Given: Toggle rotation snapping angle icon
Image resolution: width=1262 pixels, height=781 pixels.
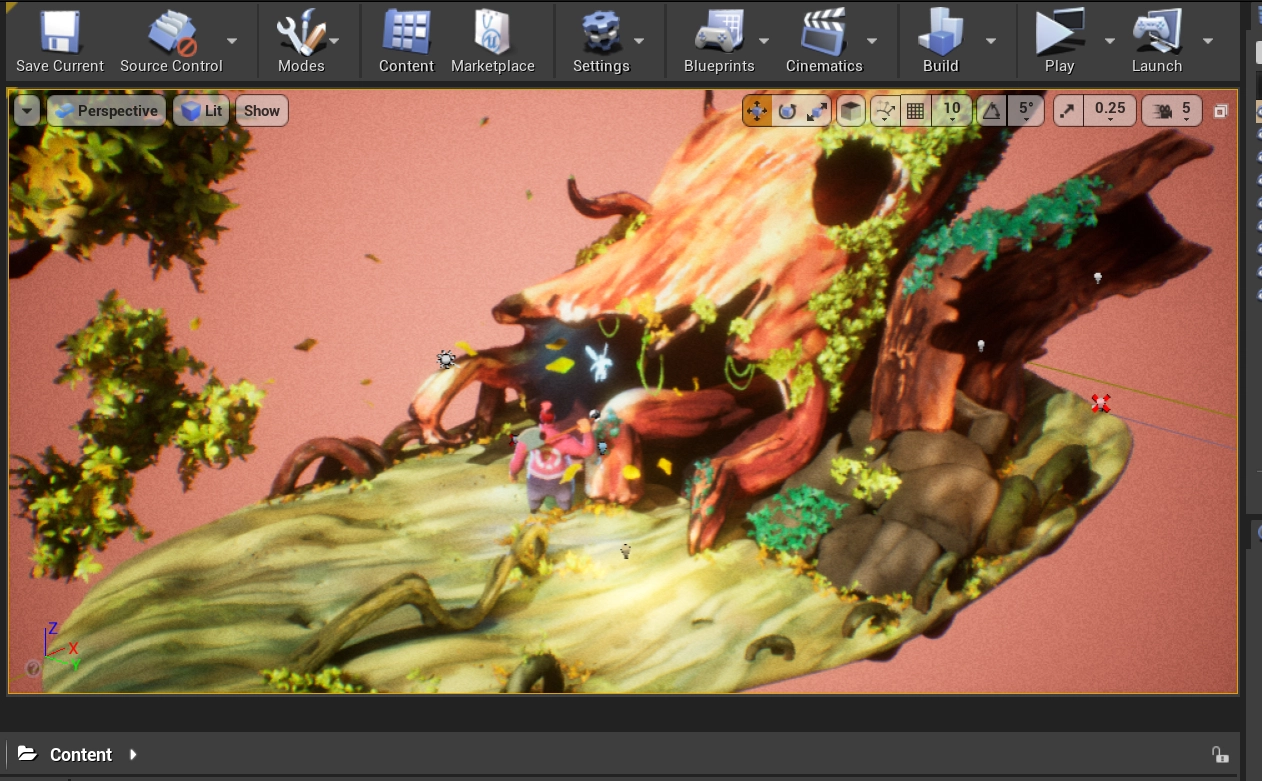Looking at the screenshot, I should (991, 111).
